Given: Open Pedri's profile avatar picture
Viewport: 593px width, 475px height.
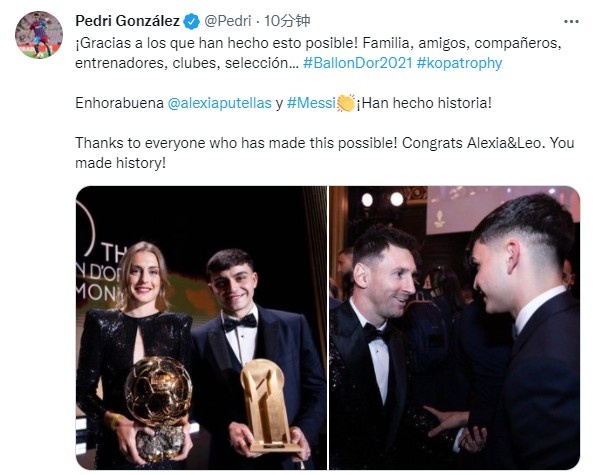Looking at the screenshot, I should point(39,35).
